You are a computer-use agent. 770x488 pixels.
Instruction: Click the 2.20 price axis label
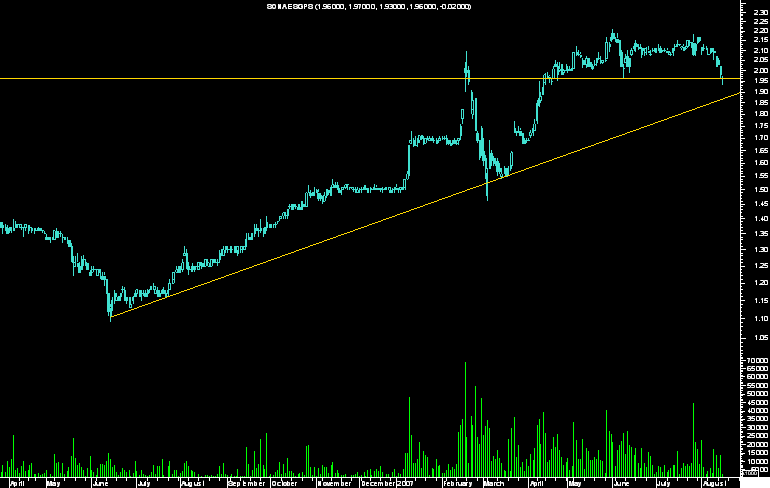click(760, 31)
